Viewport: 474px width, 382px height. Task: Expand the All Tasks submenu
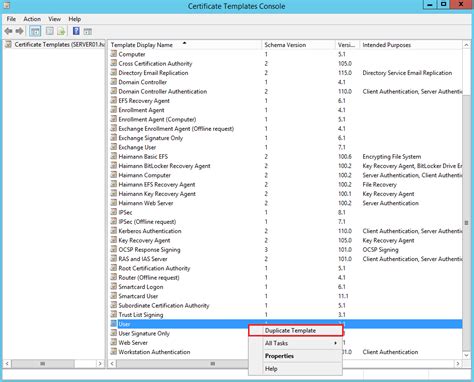tap(296, 343)
